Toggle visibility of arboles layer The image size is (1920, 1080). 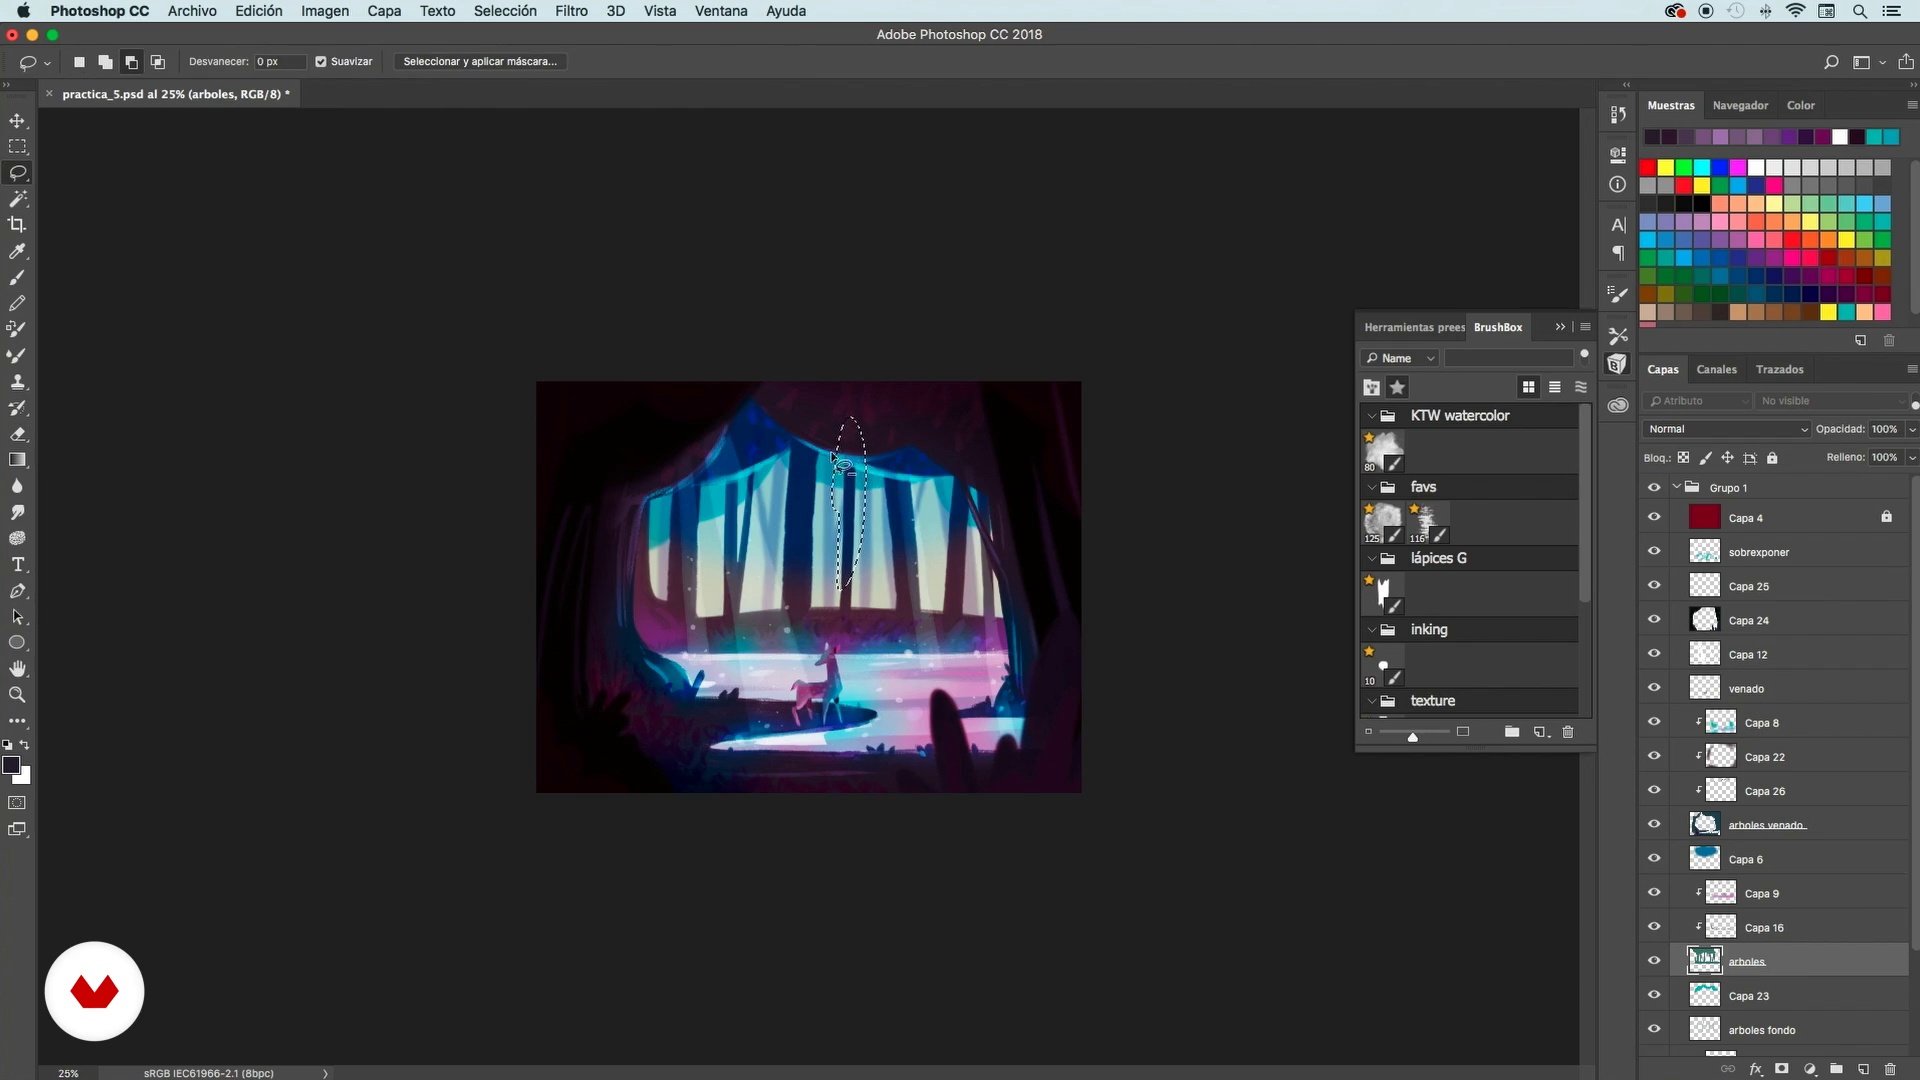tap(1654, 961)
